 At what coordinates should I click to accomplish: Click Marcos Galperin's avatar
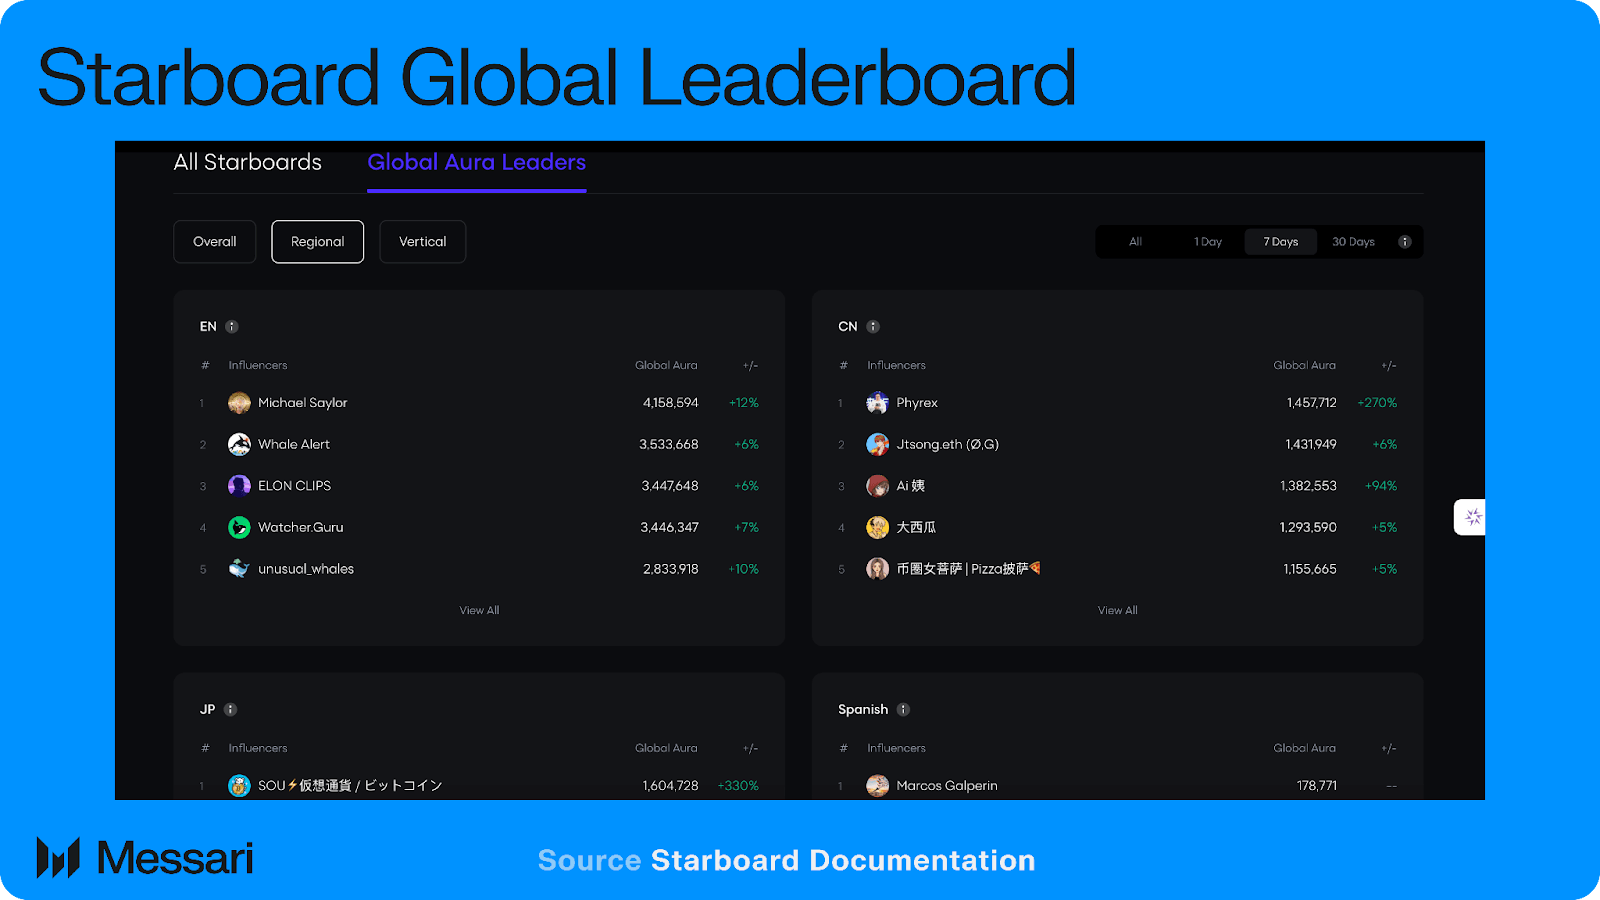click(877, 785)
